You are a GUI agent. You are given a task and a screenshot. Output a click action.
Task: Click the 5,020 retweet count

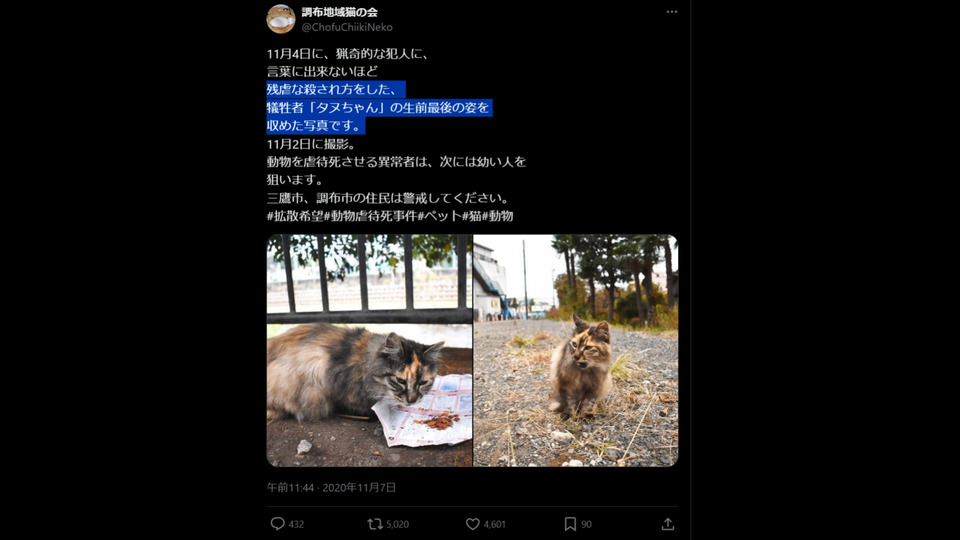tap(397, 524)
